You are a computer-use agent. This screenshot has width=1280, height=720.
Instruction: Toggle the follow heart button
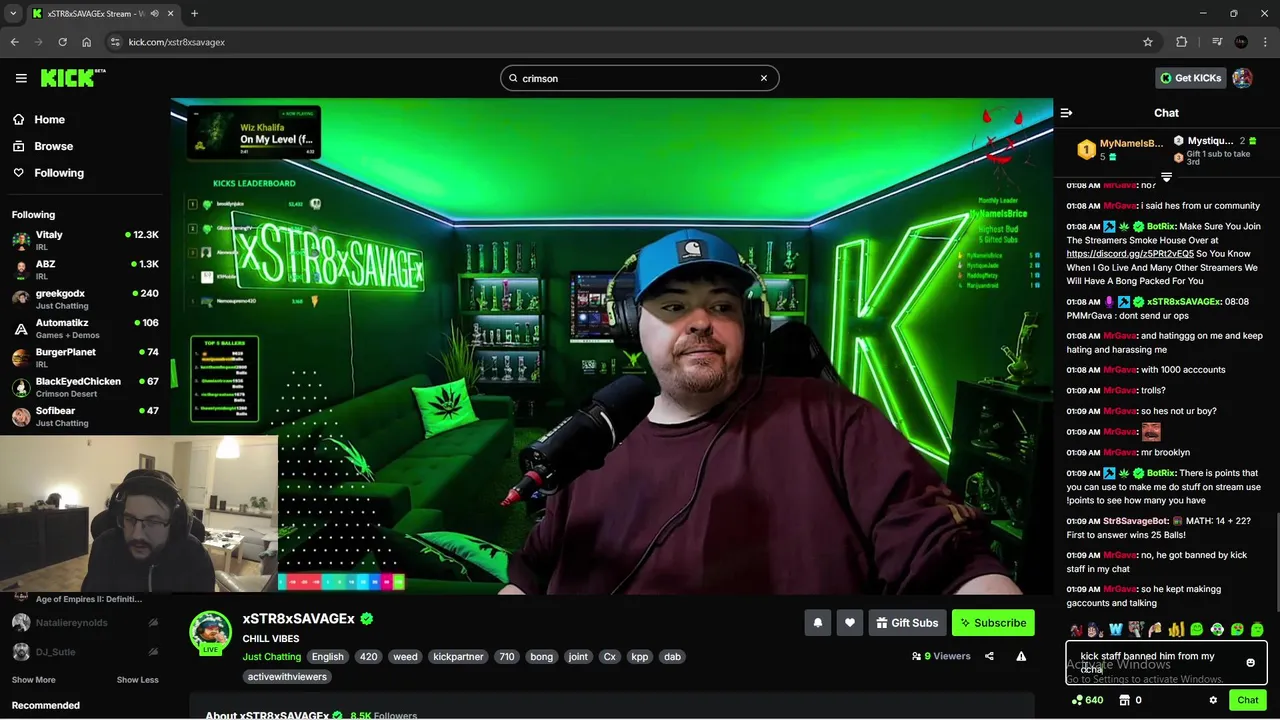coord(849,623)
